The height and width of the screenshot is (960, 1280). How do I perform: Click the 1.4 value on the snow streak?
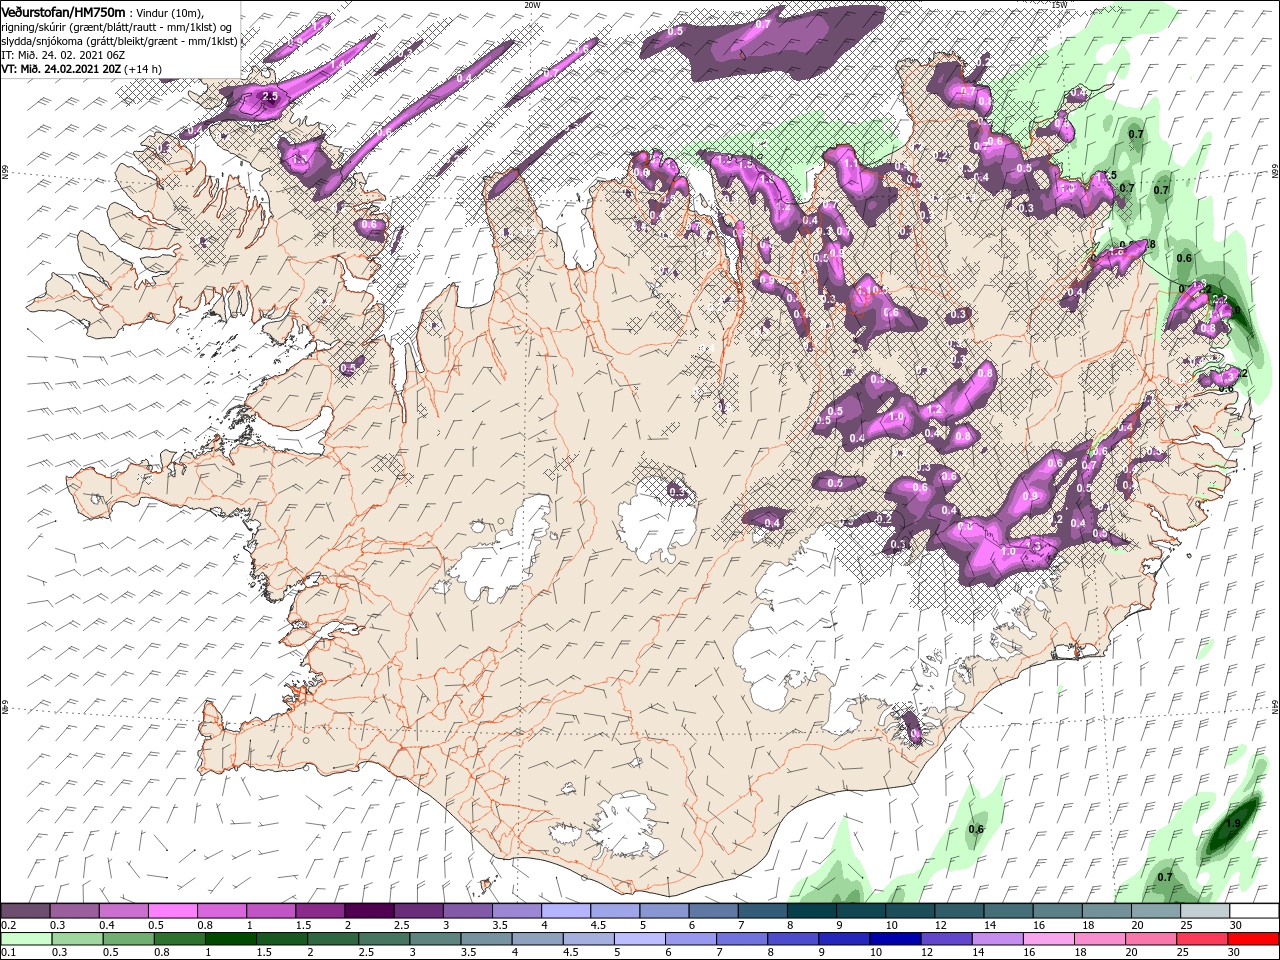point(337,63)
